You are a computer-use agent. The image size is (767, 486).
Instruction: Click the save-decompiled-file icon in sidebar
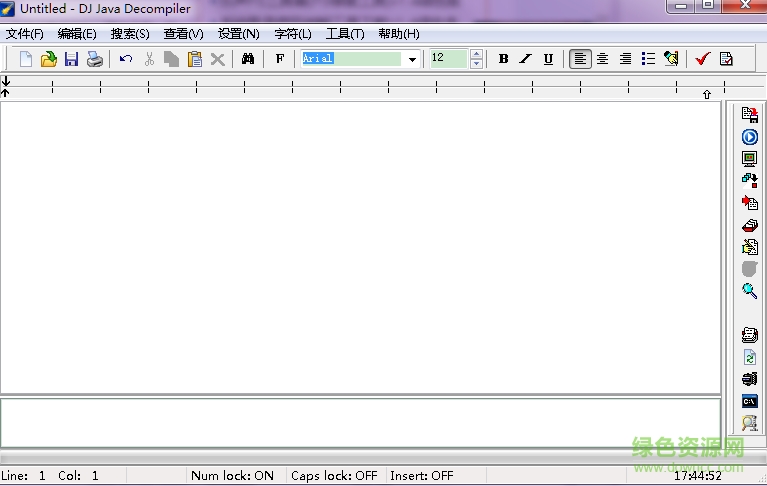coord(749,115)
